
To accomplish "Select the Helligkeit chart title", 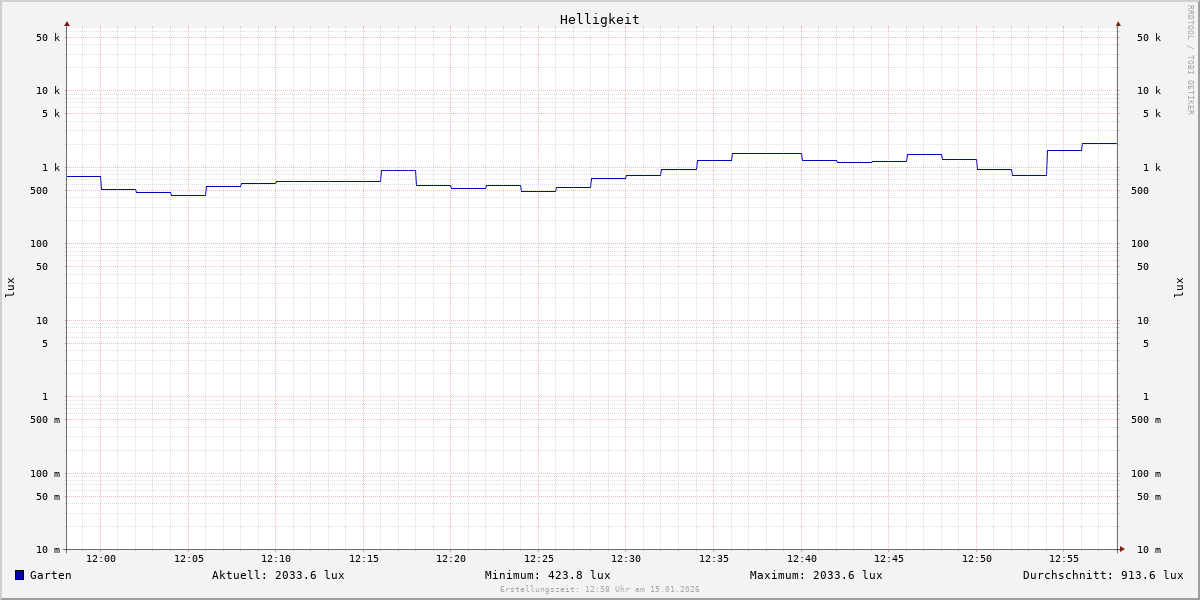I will click(x=599, y=19).
